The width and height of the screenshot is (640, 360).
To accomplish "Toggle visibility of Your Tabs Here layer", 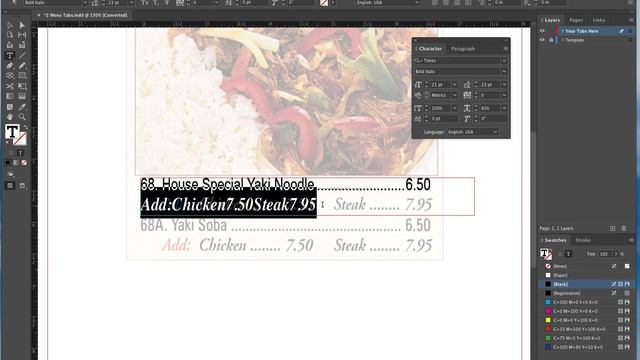I will click(x=542, y=31).
